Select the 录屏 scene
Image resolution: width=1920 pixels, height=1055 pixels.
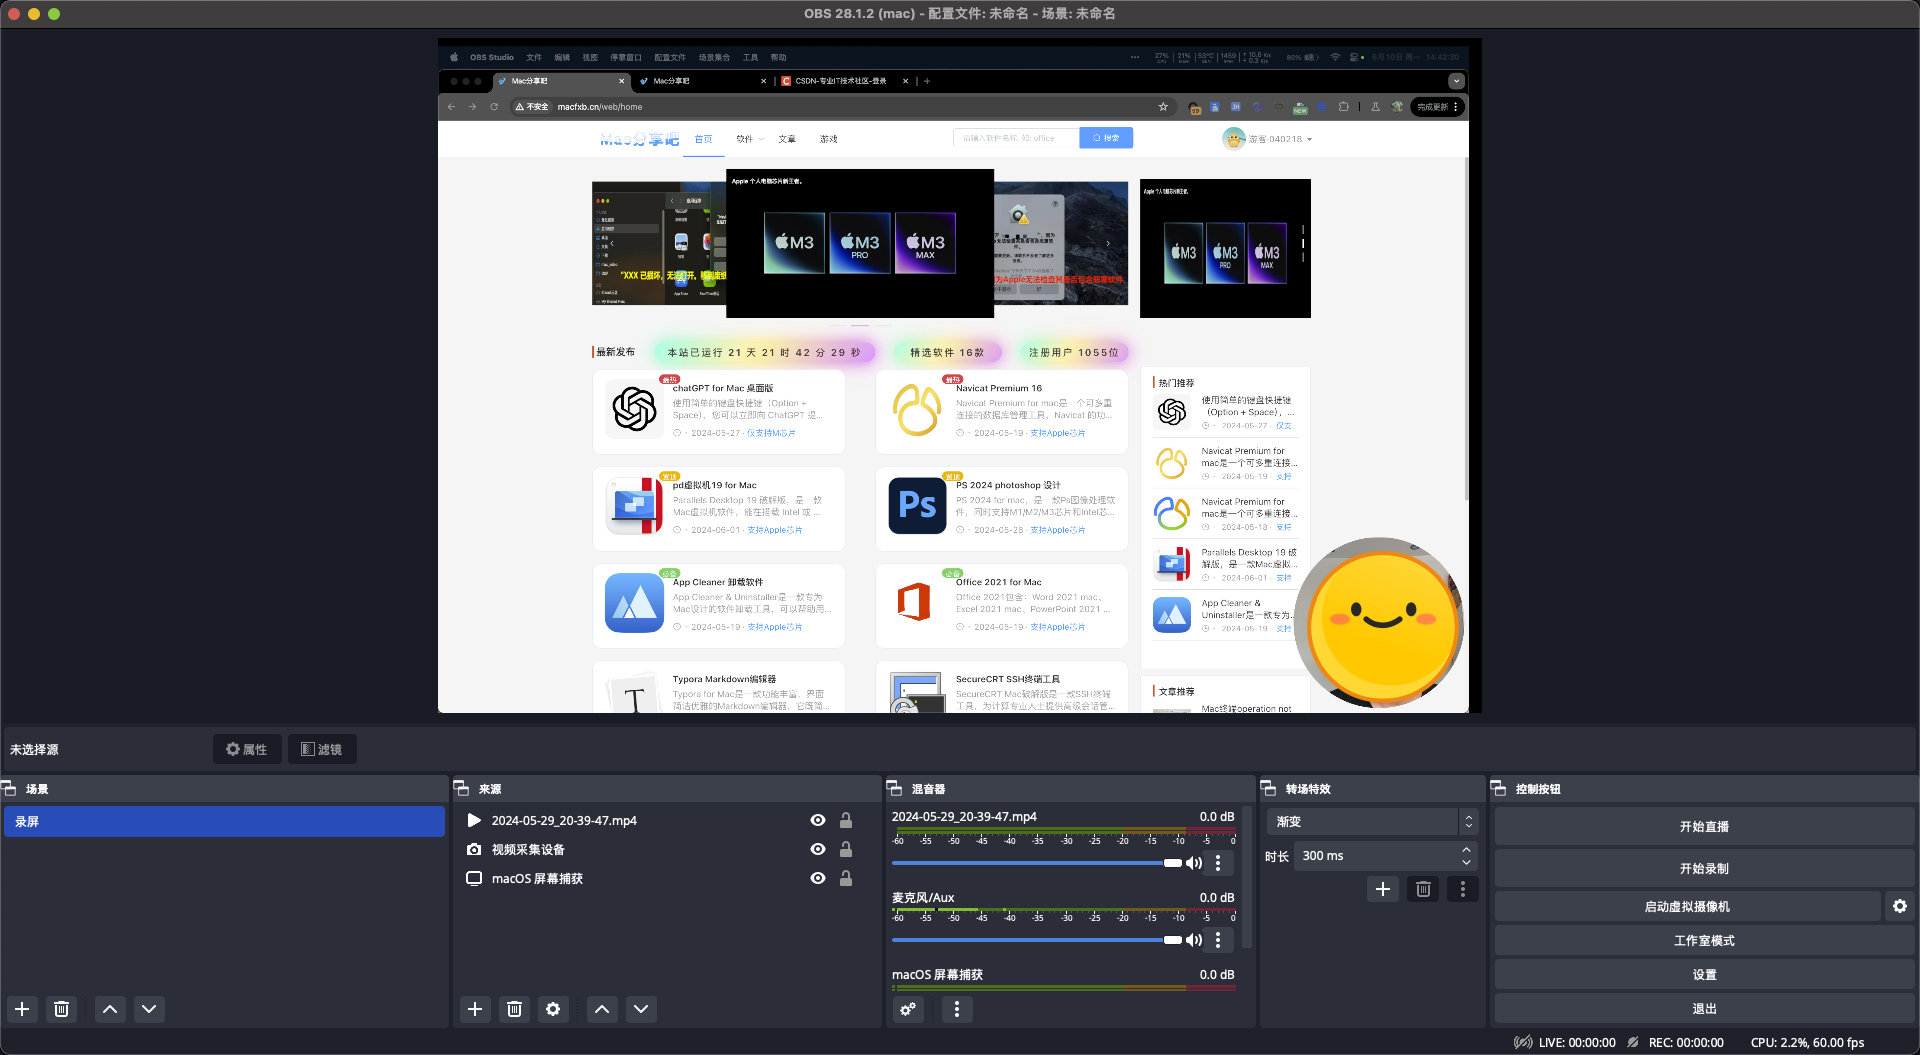tap(224, 821)
